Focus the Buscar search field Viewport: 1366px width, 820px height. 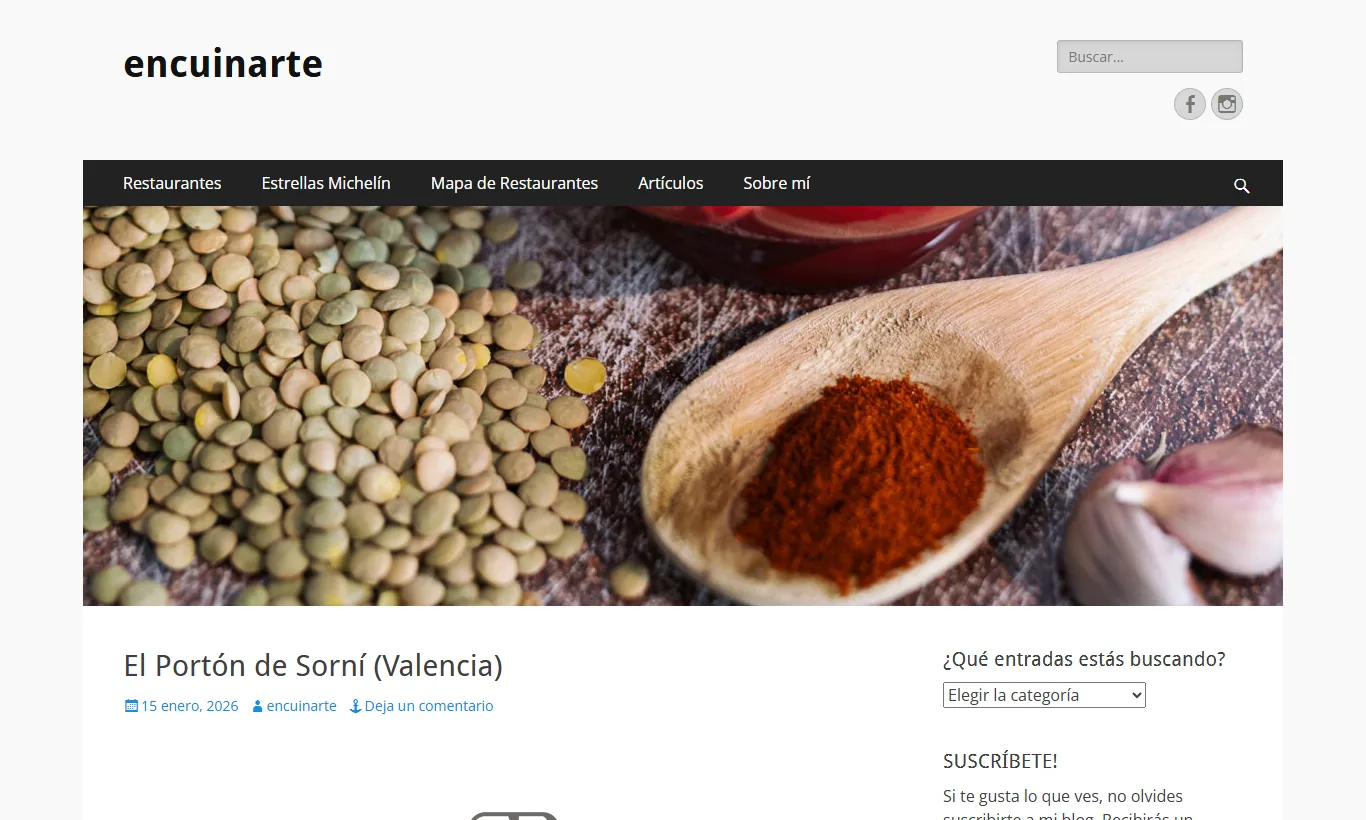pos(1150,57)
